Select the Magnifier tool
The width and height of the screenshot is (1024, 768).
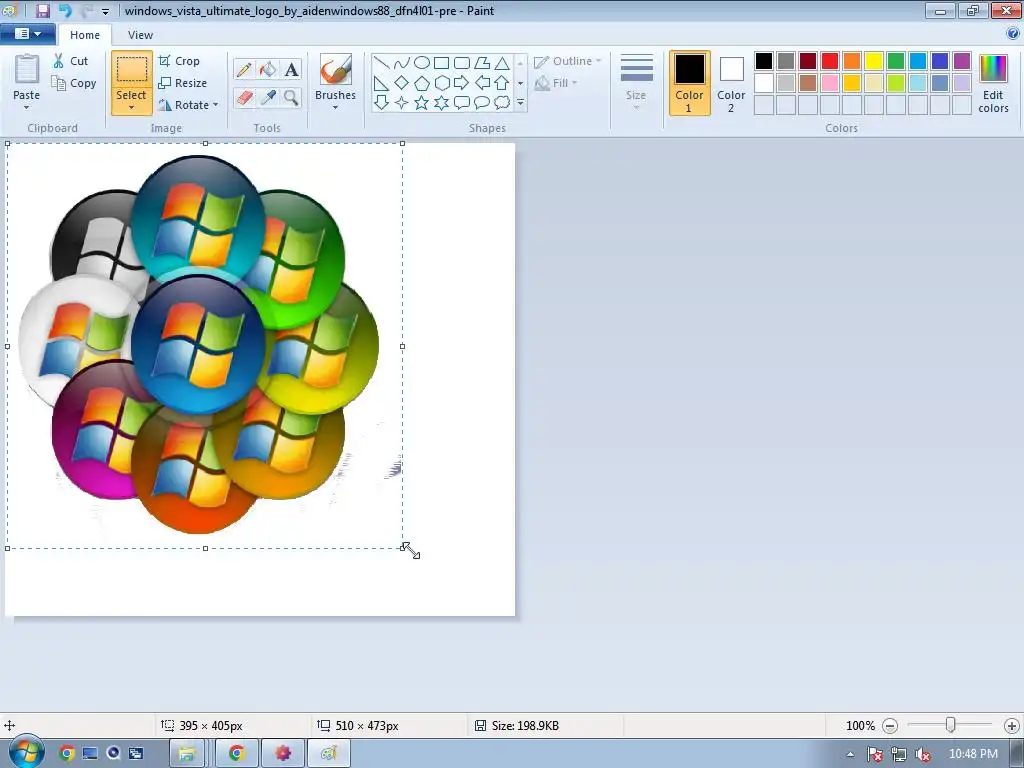click(291, 98)
